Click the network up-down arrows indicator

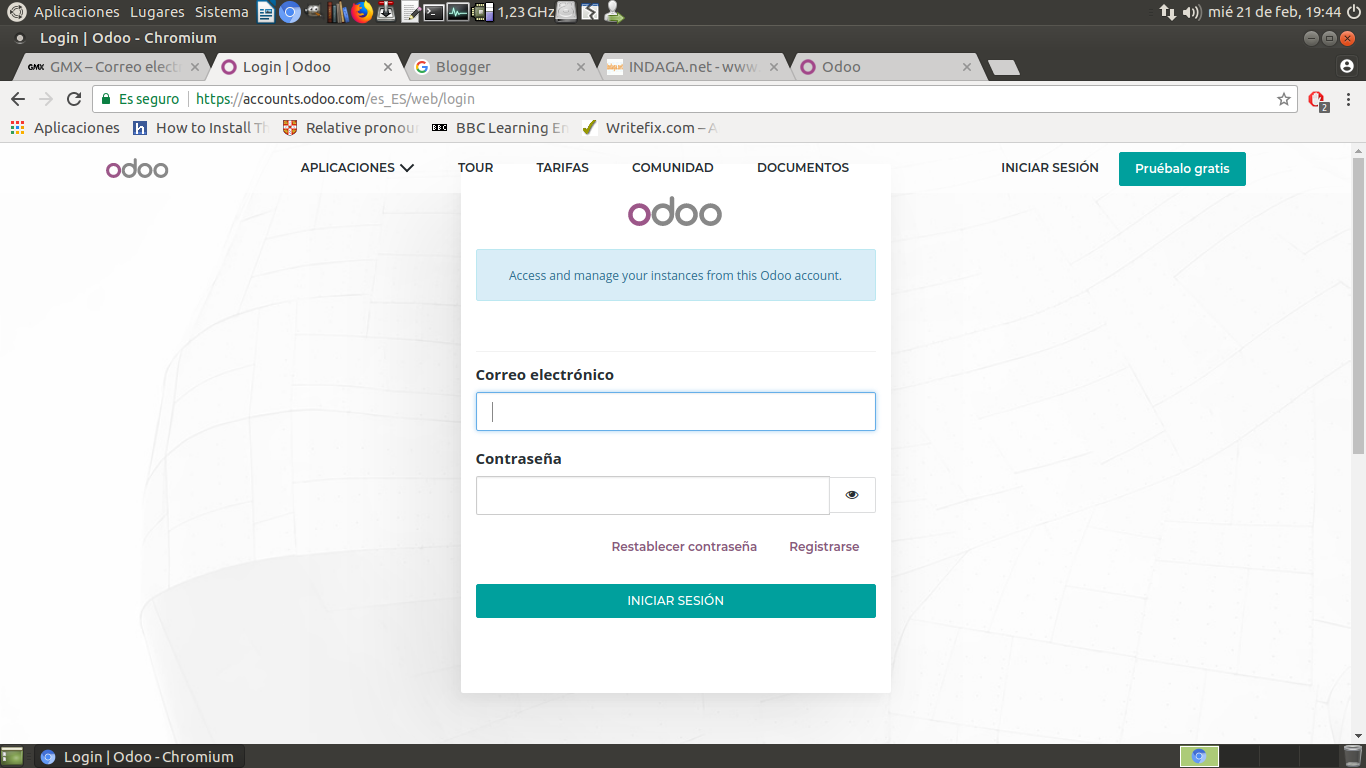coord(1167,12)
